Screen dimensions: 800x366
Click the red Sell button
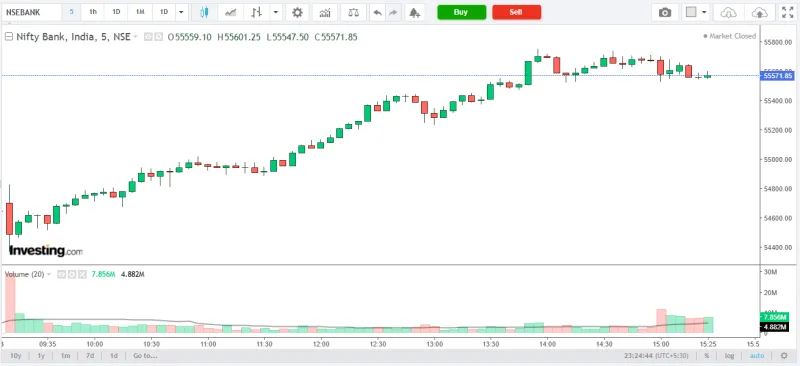[516, 12]
